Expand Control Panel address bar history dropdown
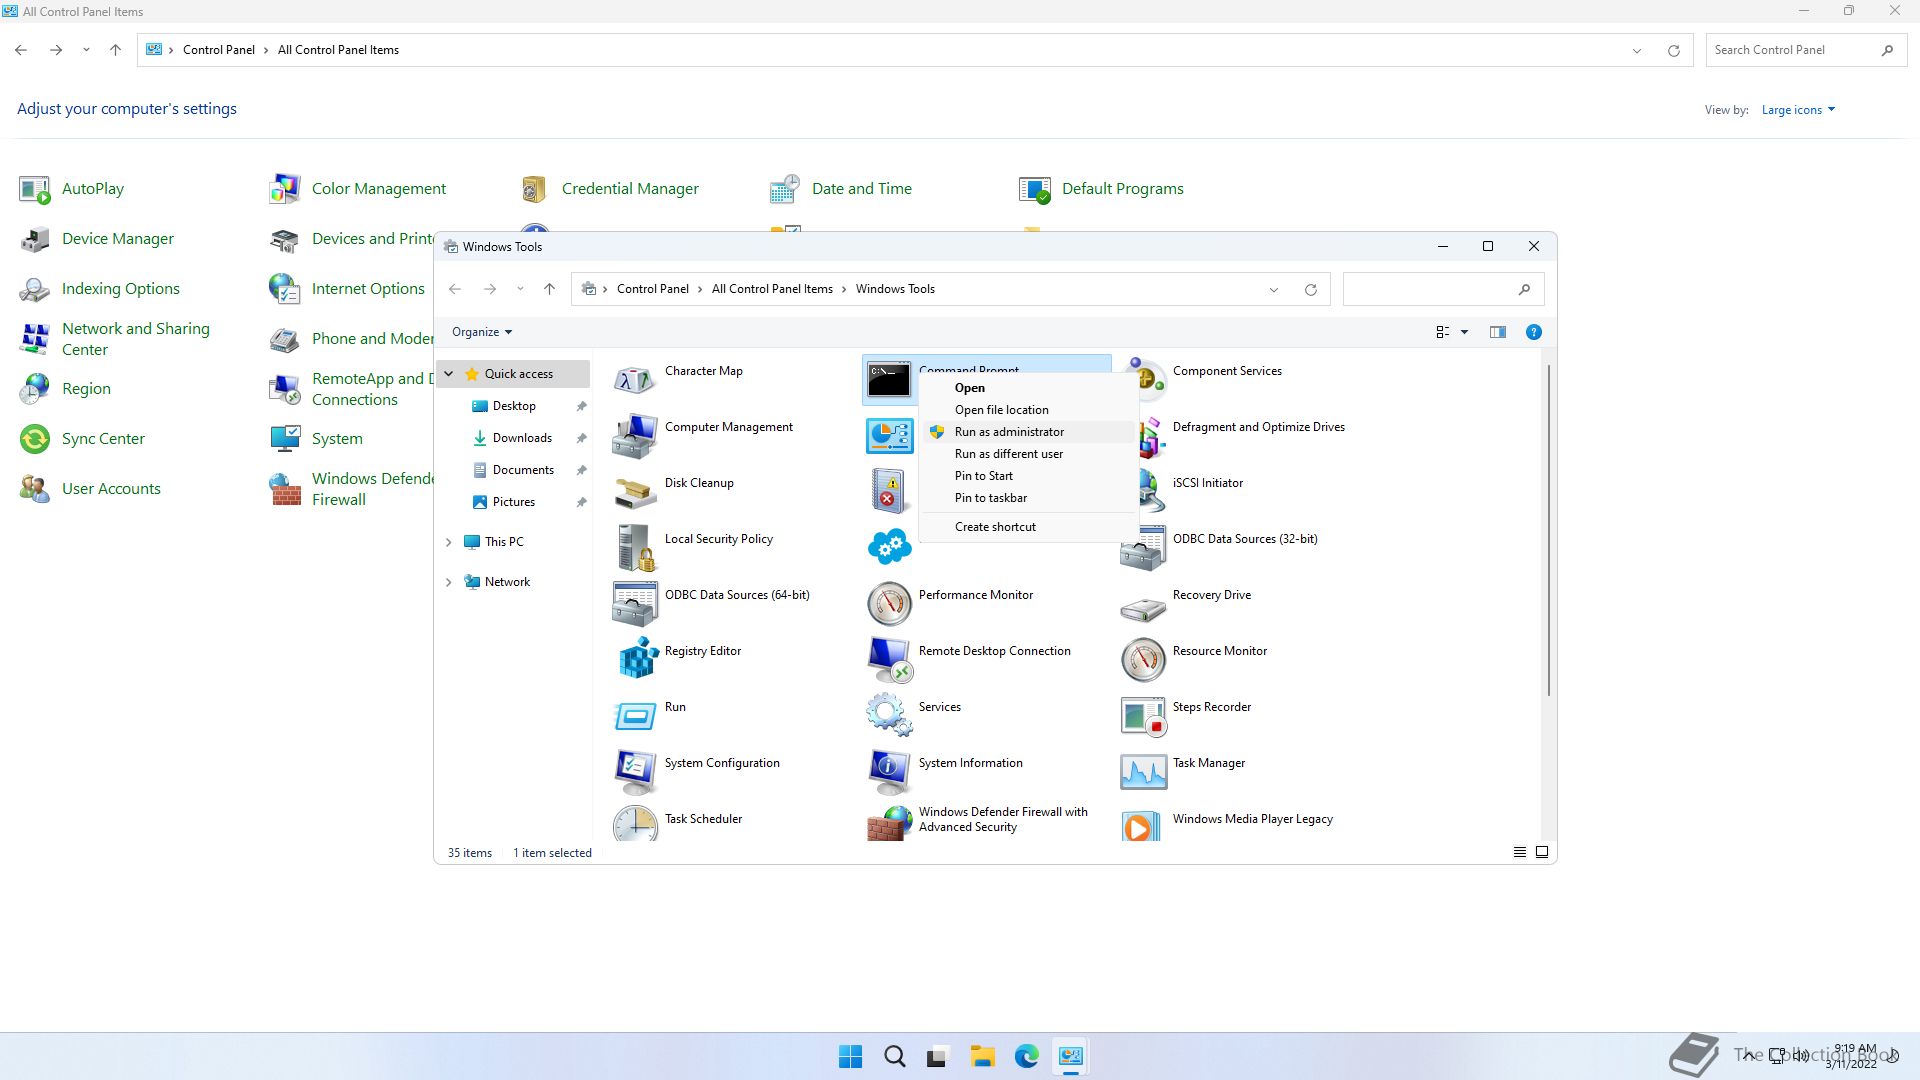The image size is (1920, 1080). (x=1637, y=51)
